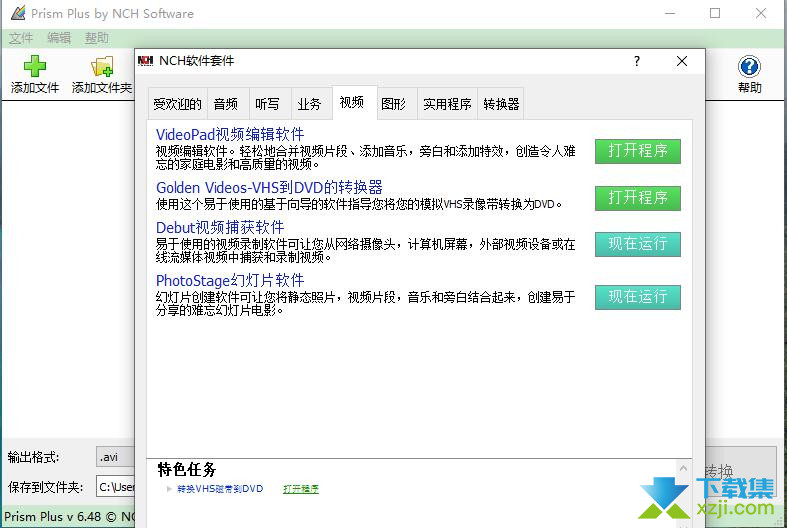Viewport: 787px width, 528px height.
Task: Click the Add Folder icon in the toolbar
Action: [102, 66]
